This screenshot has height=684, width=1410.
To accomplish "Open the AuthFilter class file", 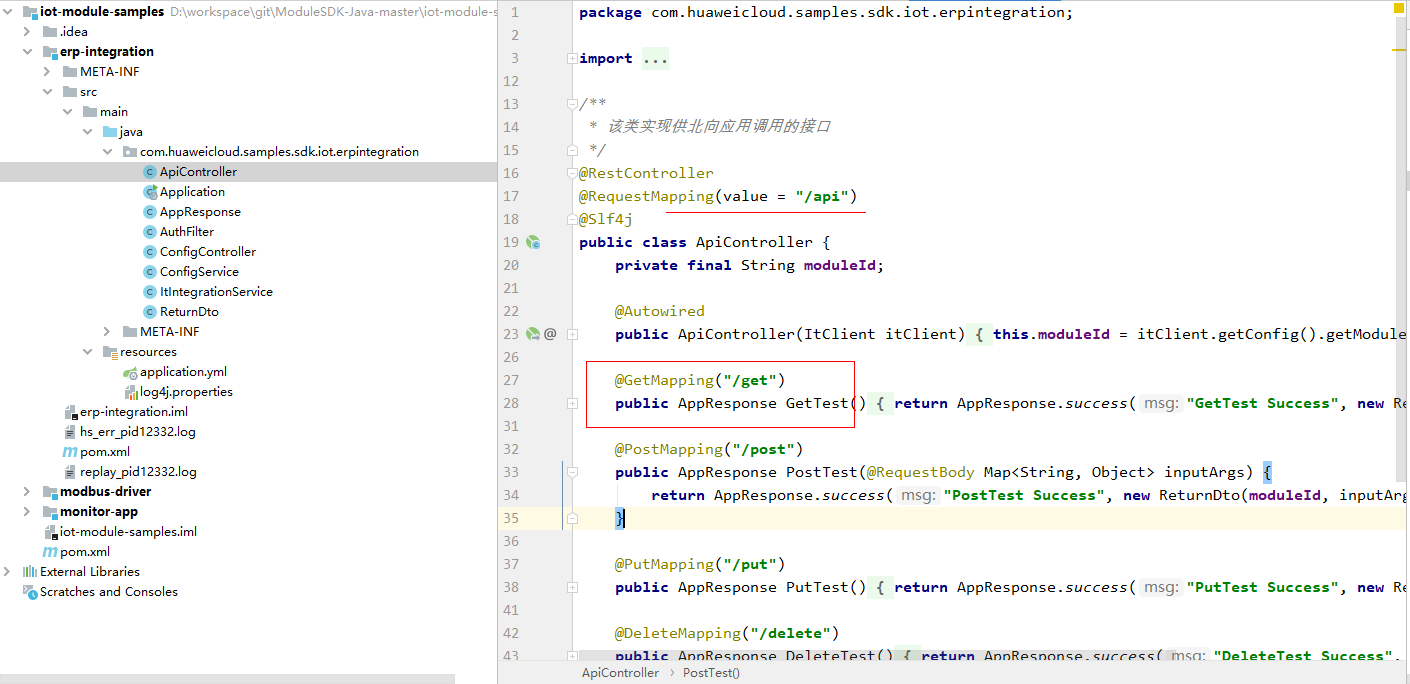I will 187,232.
